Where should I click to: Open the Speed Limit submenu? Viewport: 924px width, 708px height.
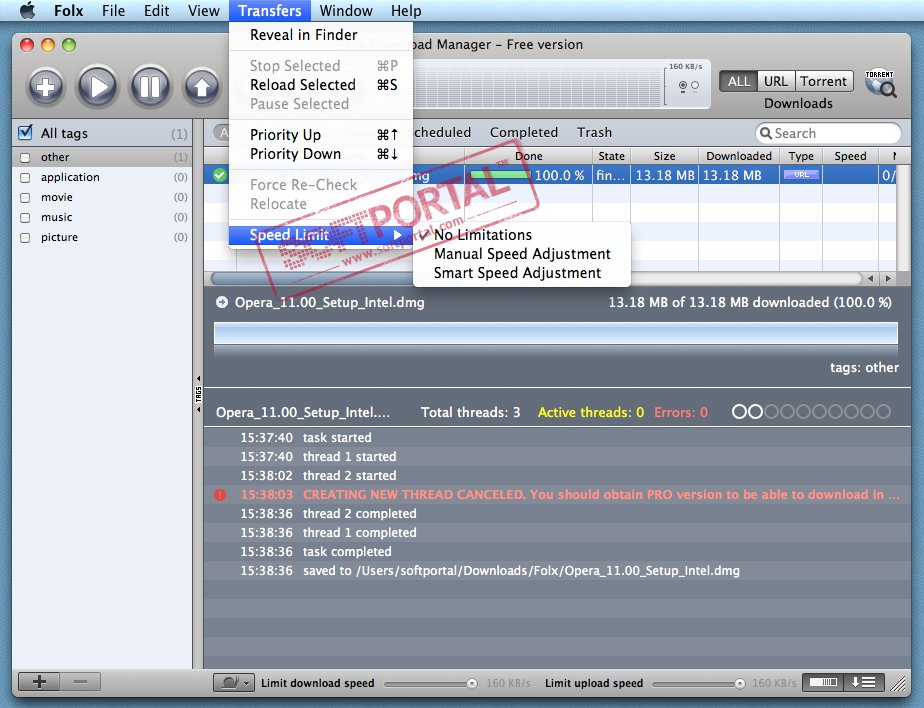point(321,235)
